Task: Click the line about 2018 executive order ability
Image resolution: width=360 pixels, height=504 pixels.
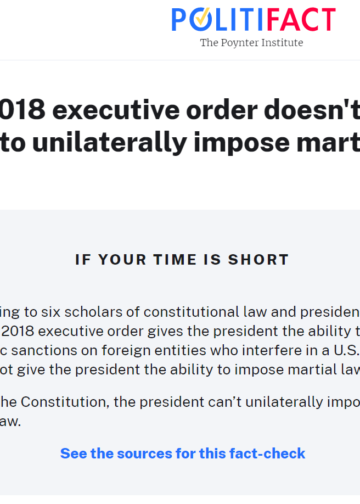Action: click(x=180, y=331)
